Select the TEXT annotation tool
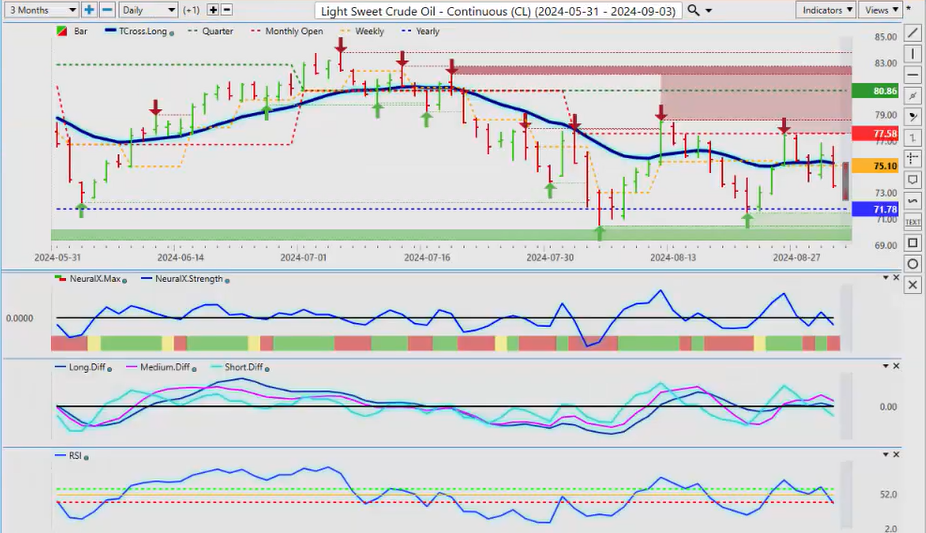 (x=912, y=221)
